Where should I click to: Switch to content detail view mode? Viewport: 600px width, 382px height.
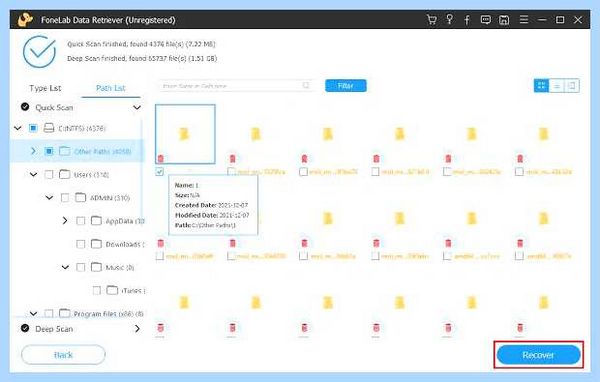(572, 86)
